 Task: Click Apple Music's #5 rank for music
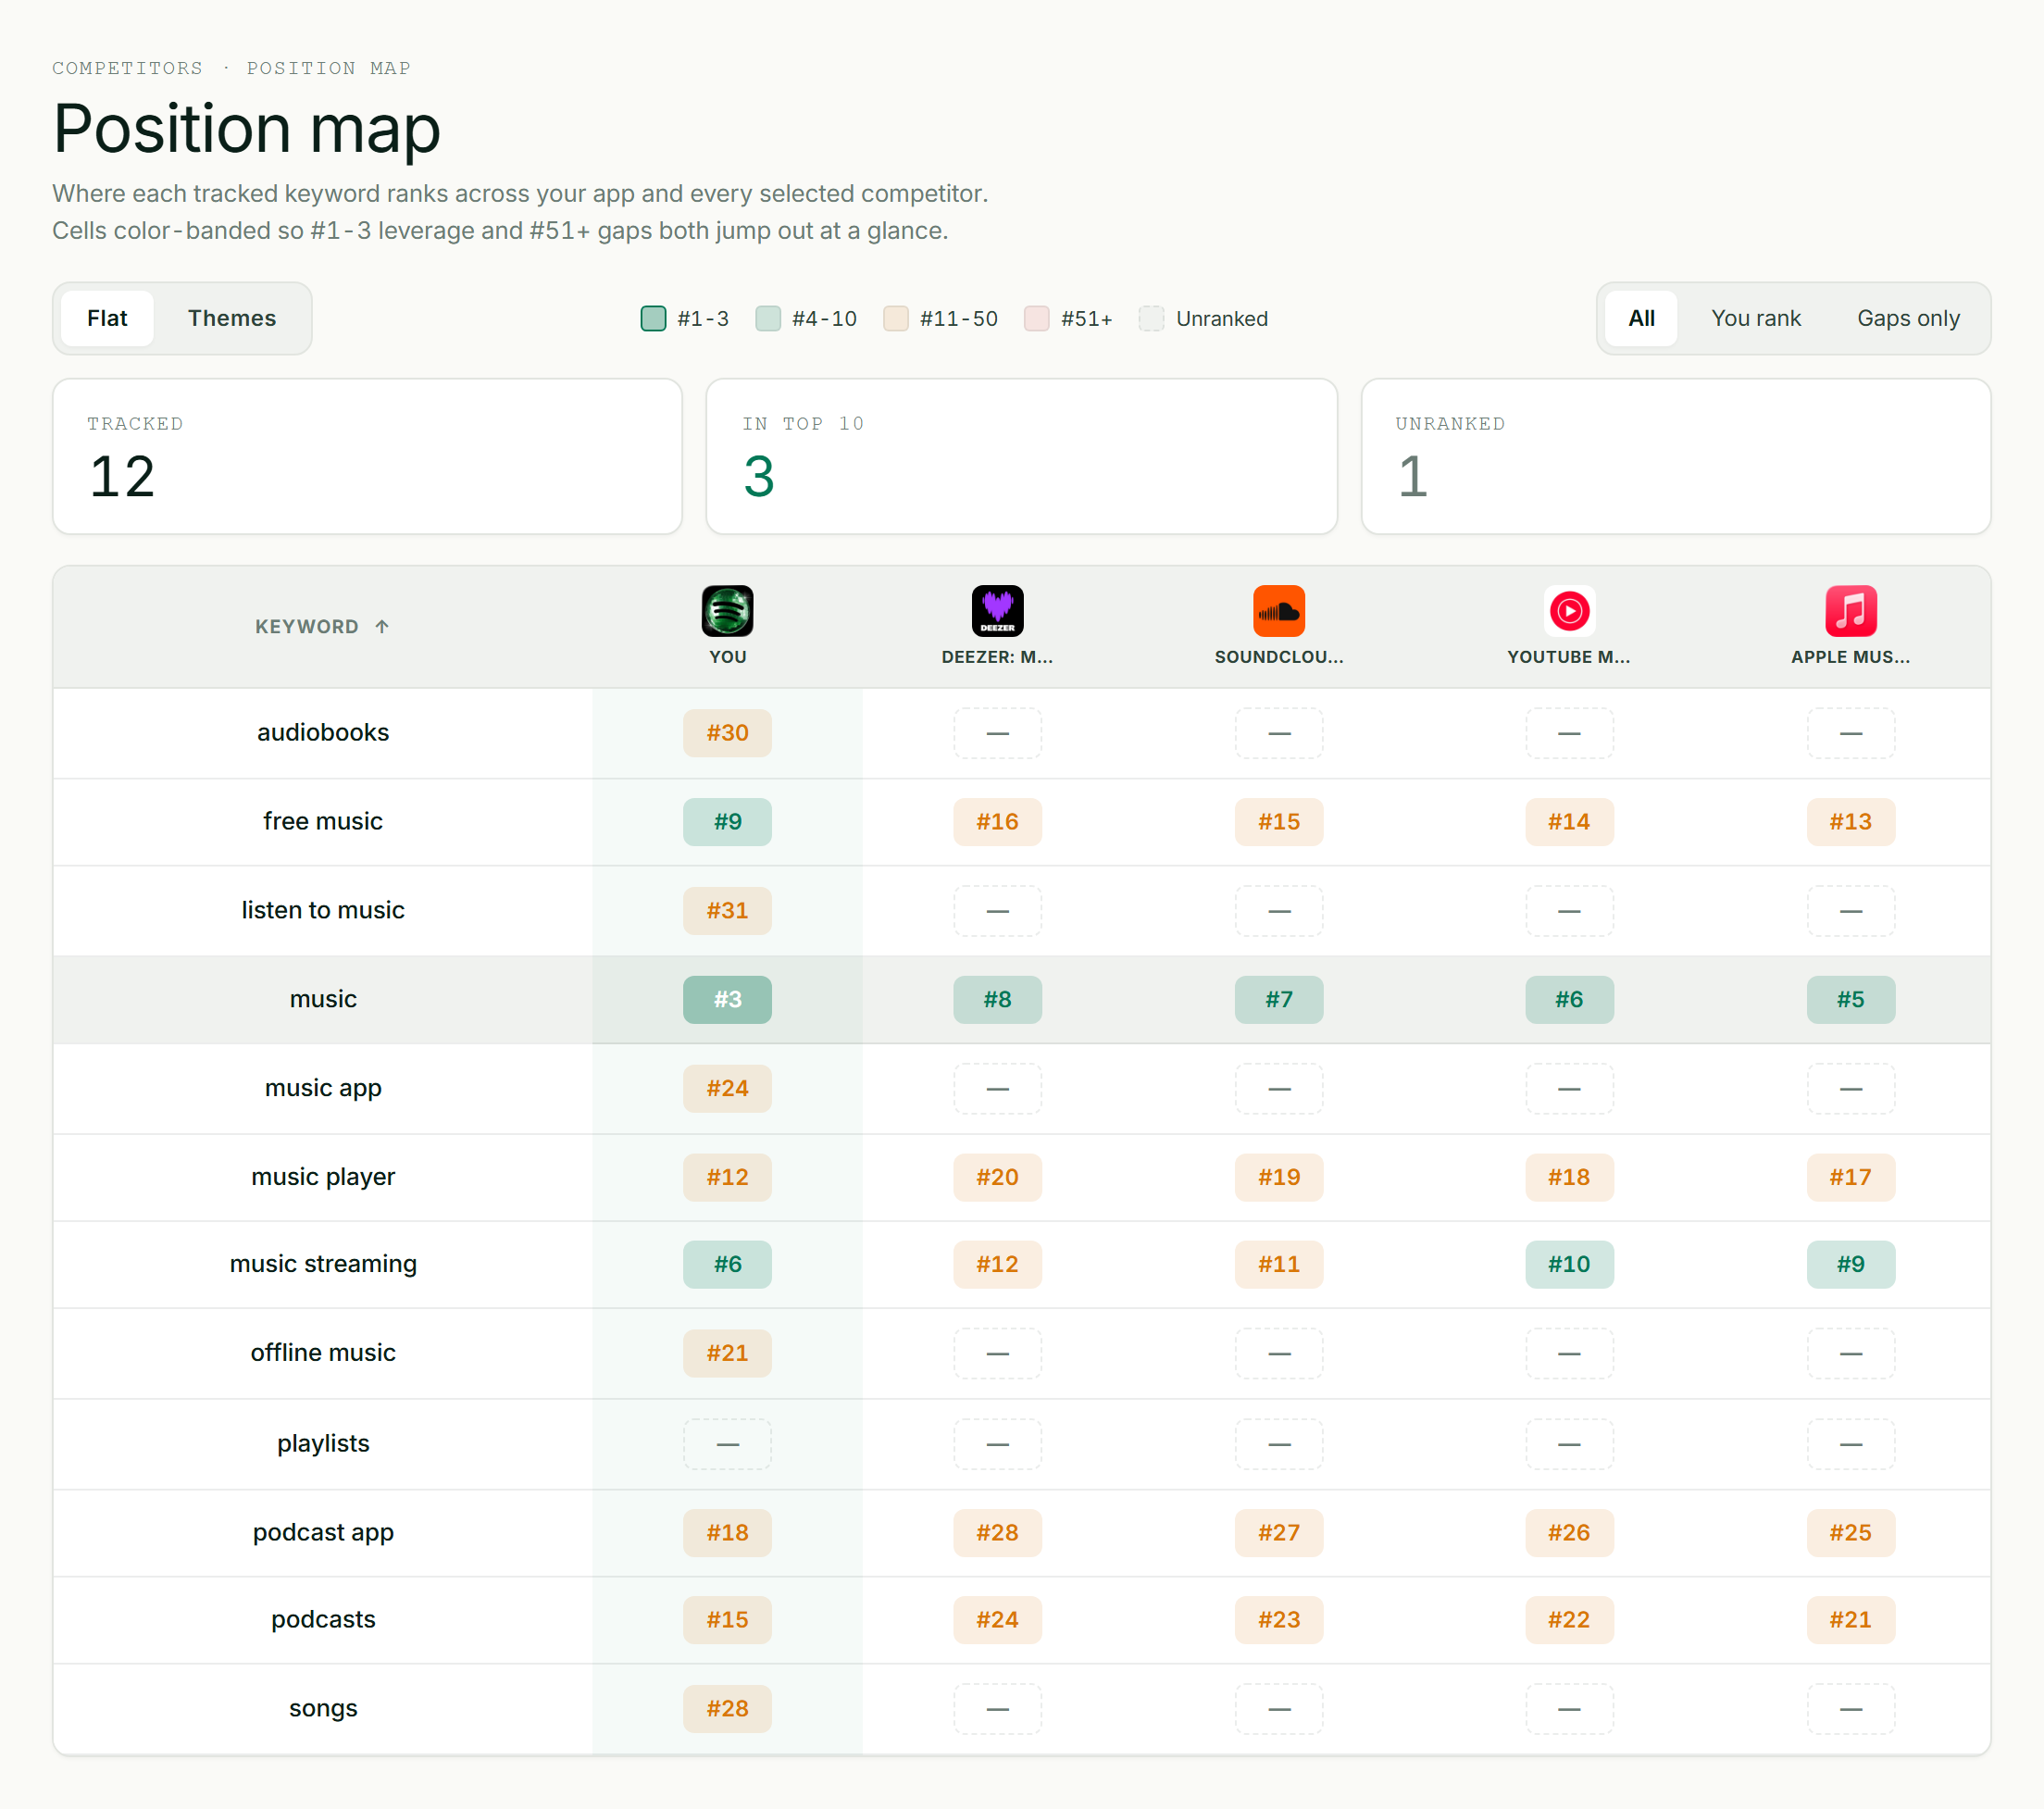pos(1850,1000)
